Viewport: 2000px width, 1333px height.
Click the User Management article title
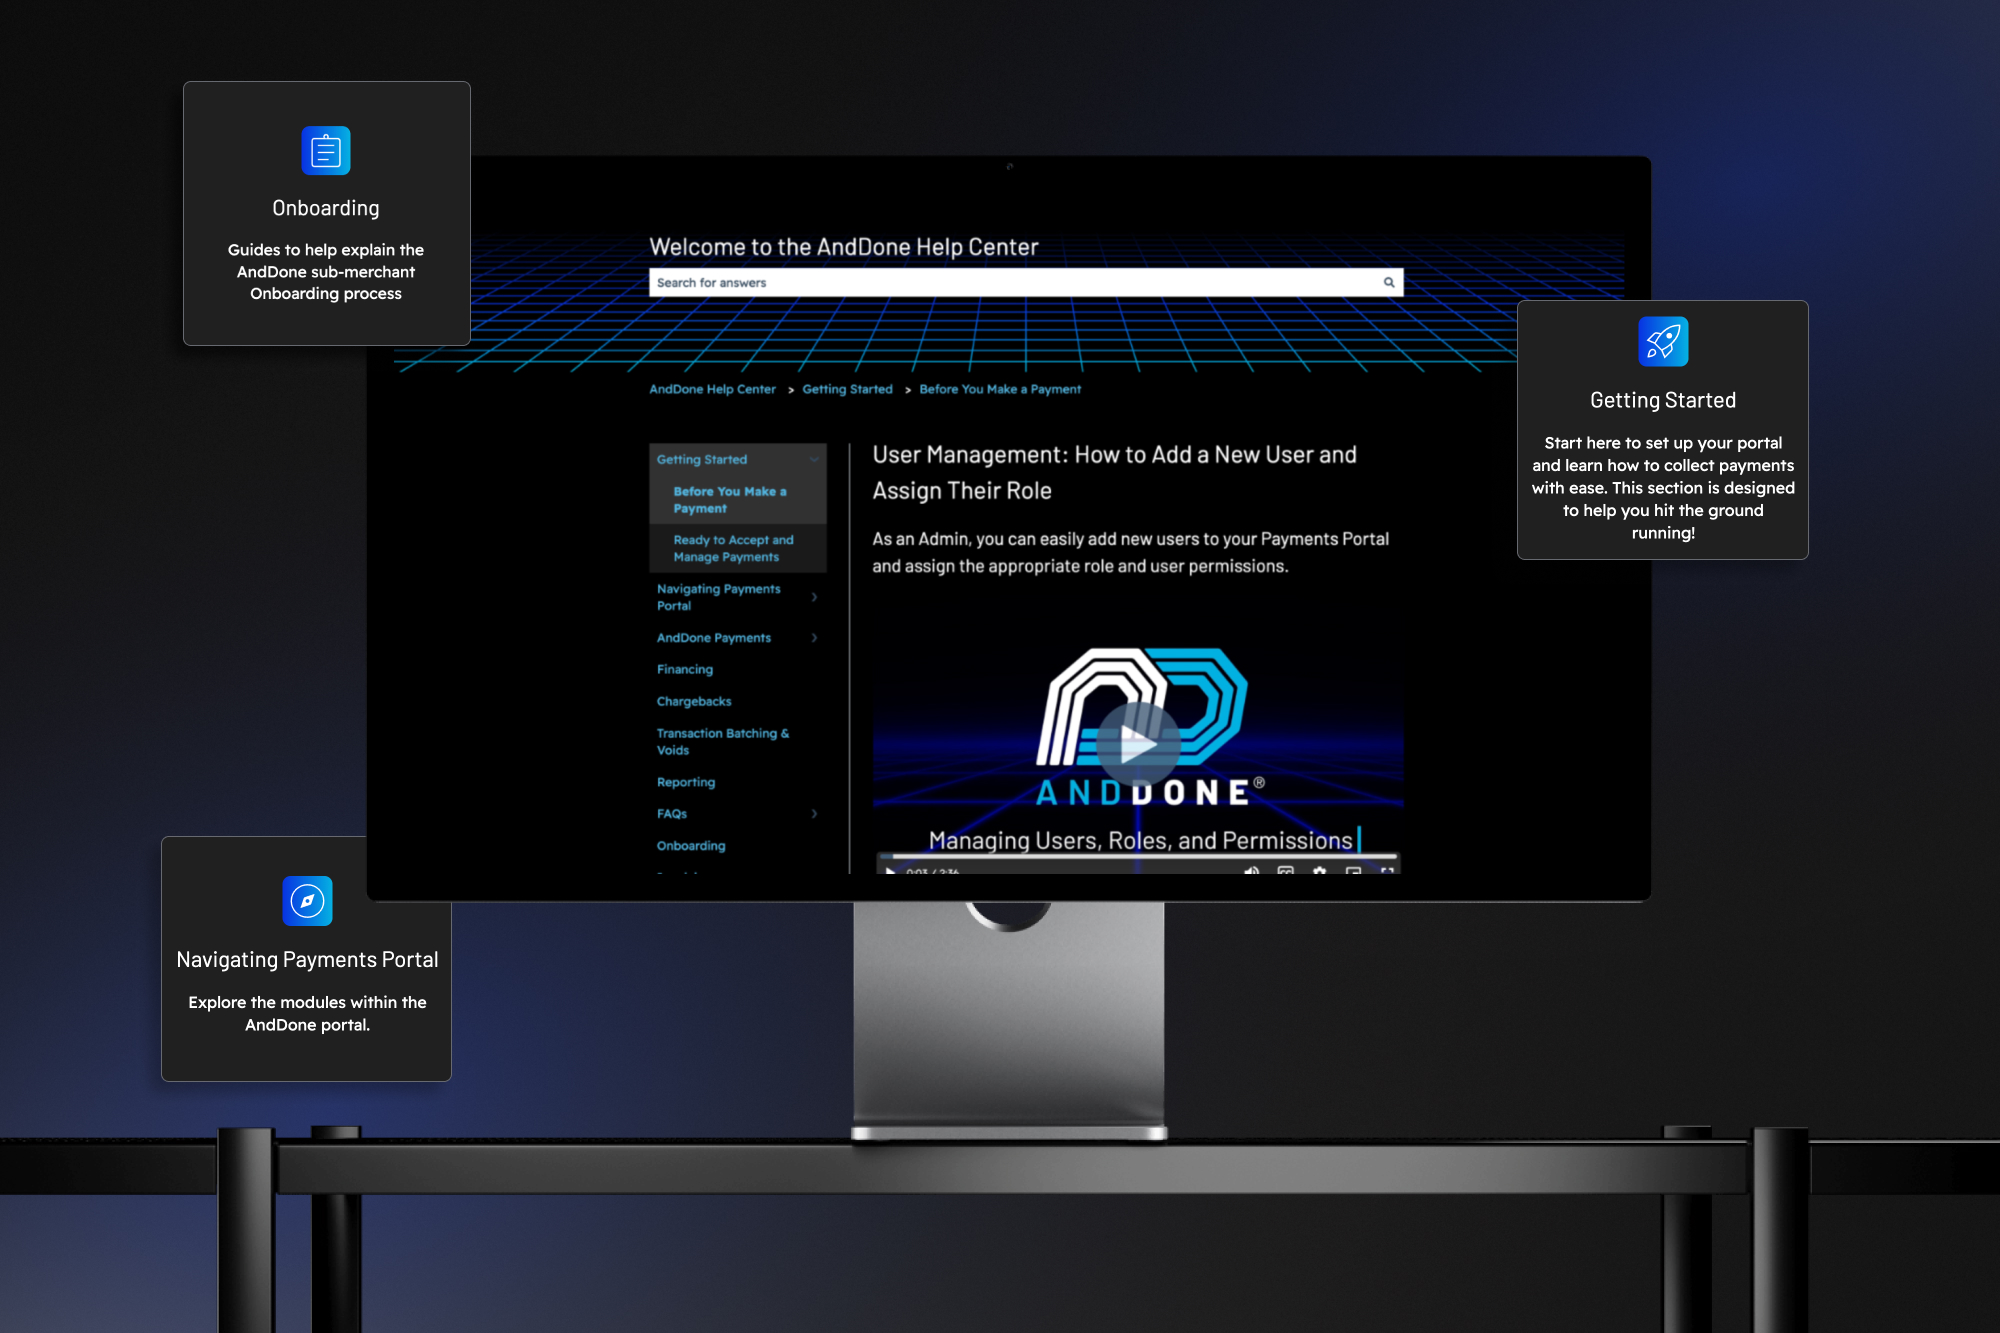[x=1114, y=473]
